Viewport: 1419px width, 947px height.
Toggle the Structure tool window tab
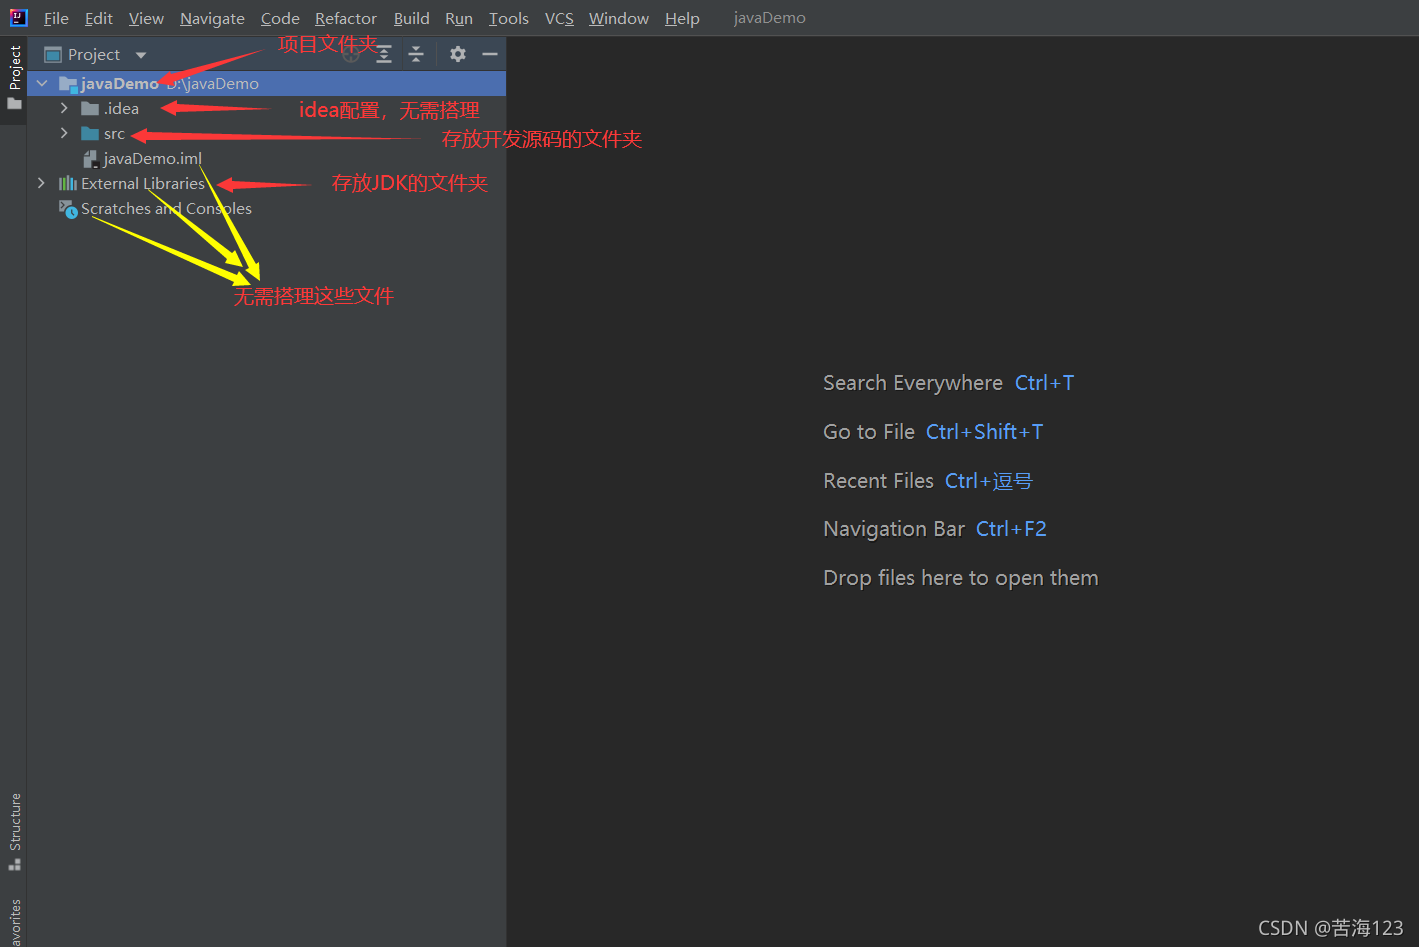coord(14,832)
